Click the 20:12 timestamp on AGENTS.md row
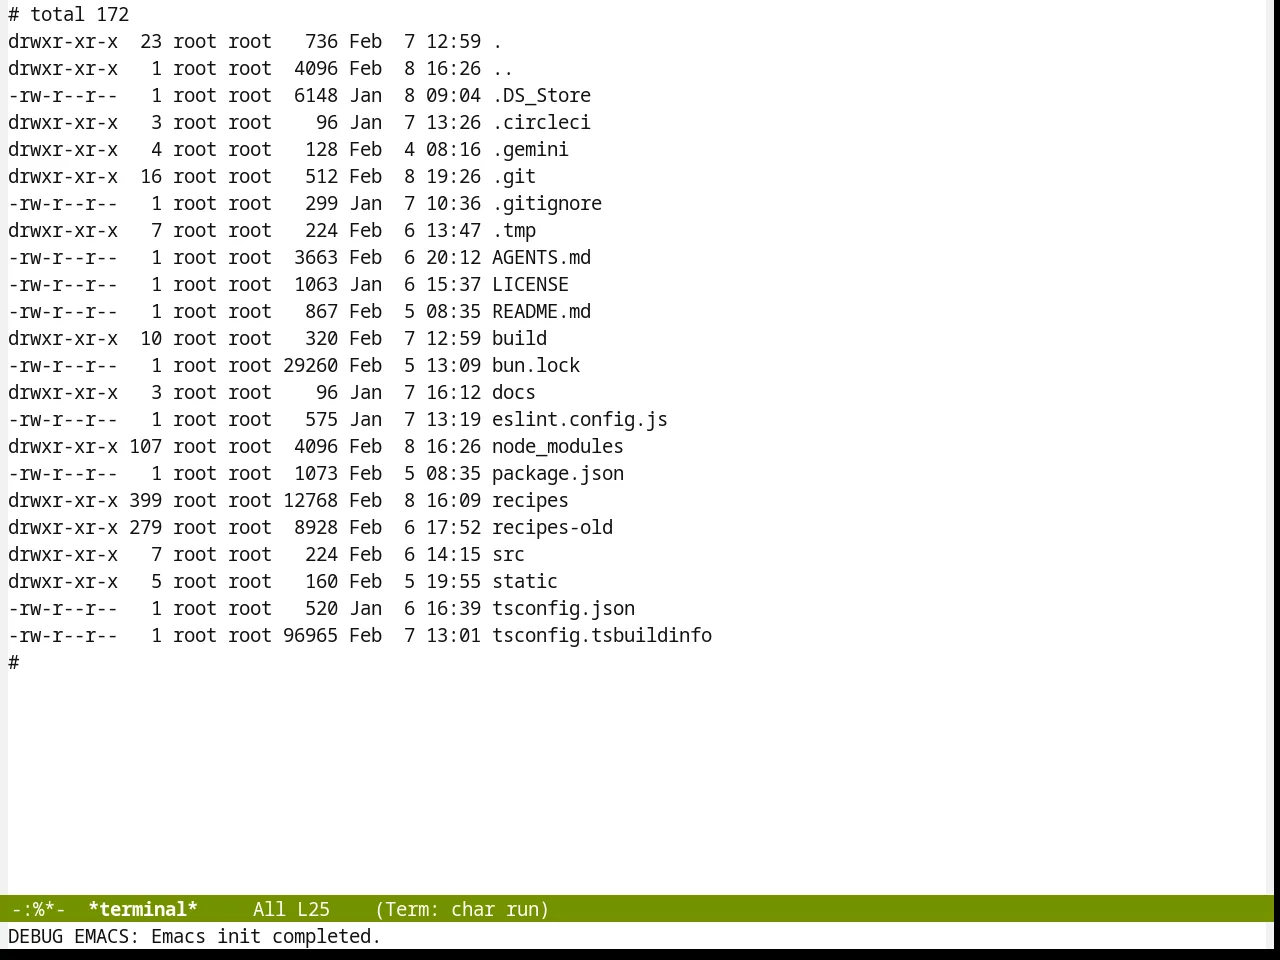1280x960 pixels. point(453,257)
